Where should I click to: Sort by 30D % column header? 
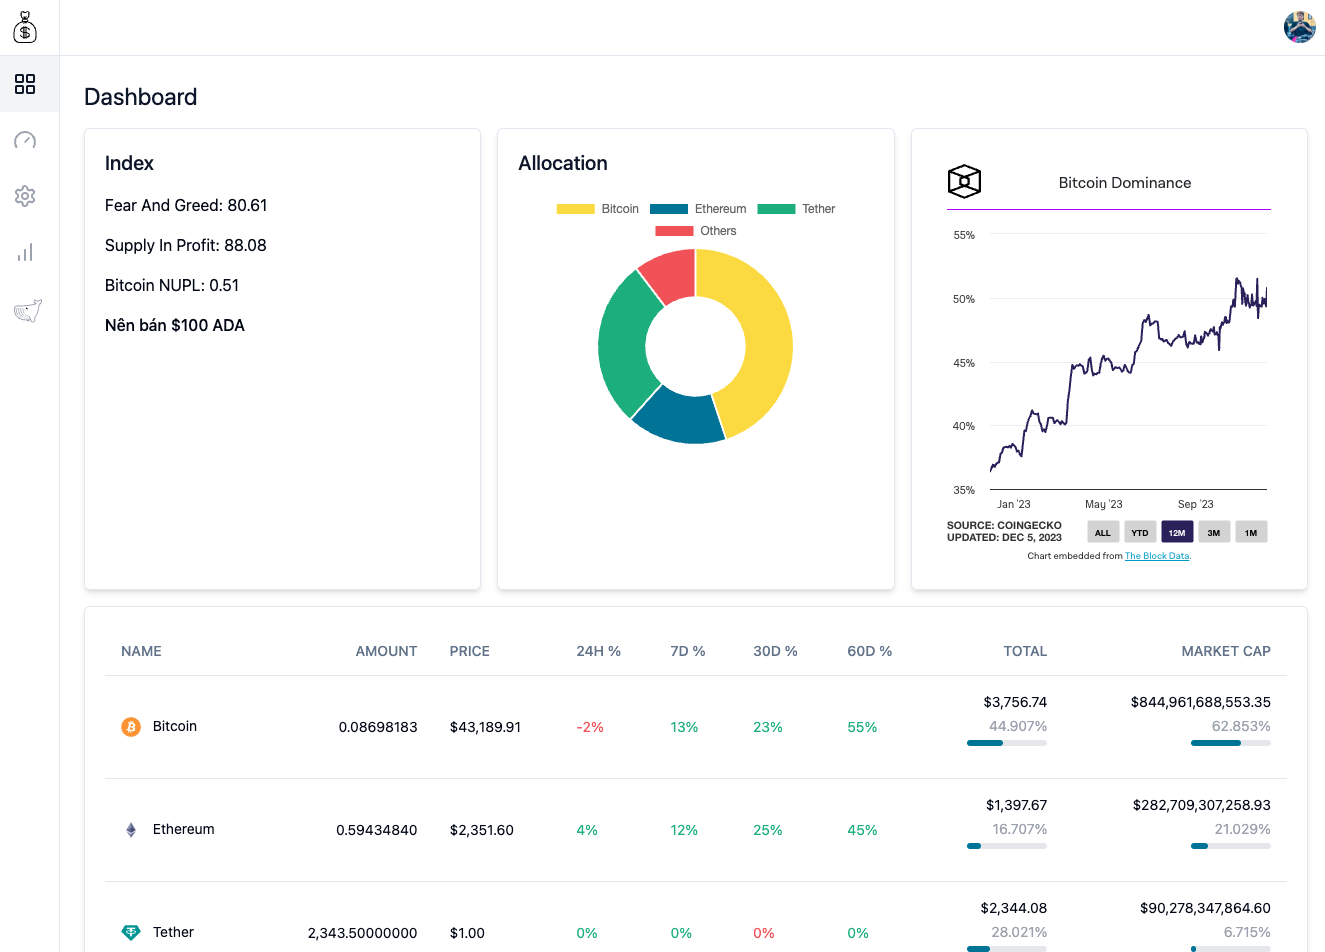[775, 651]
